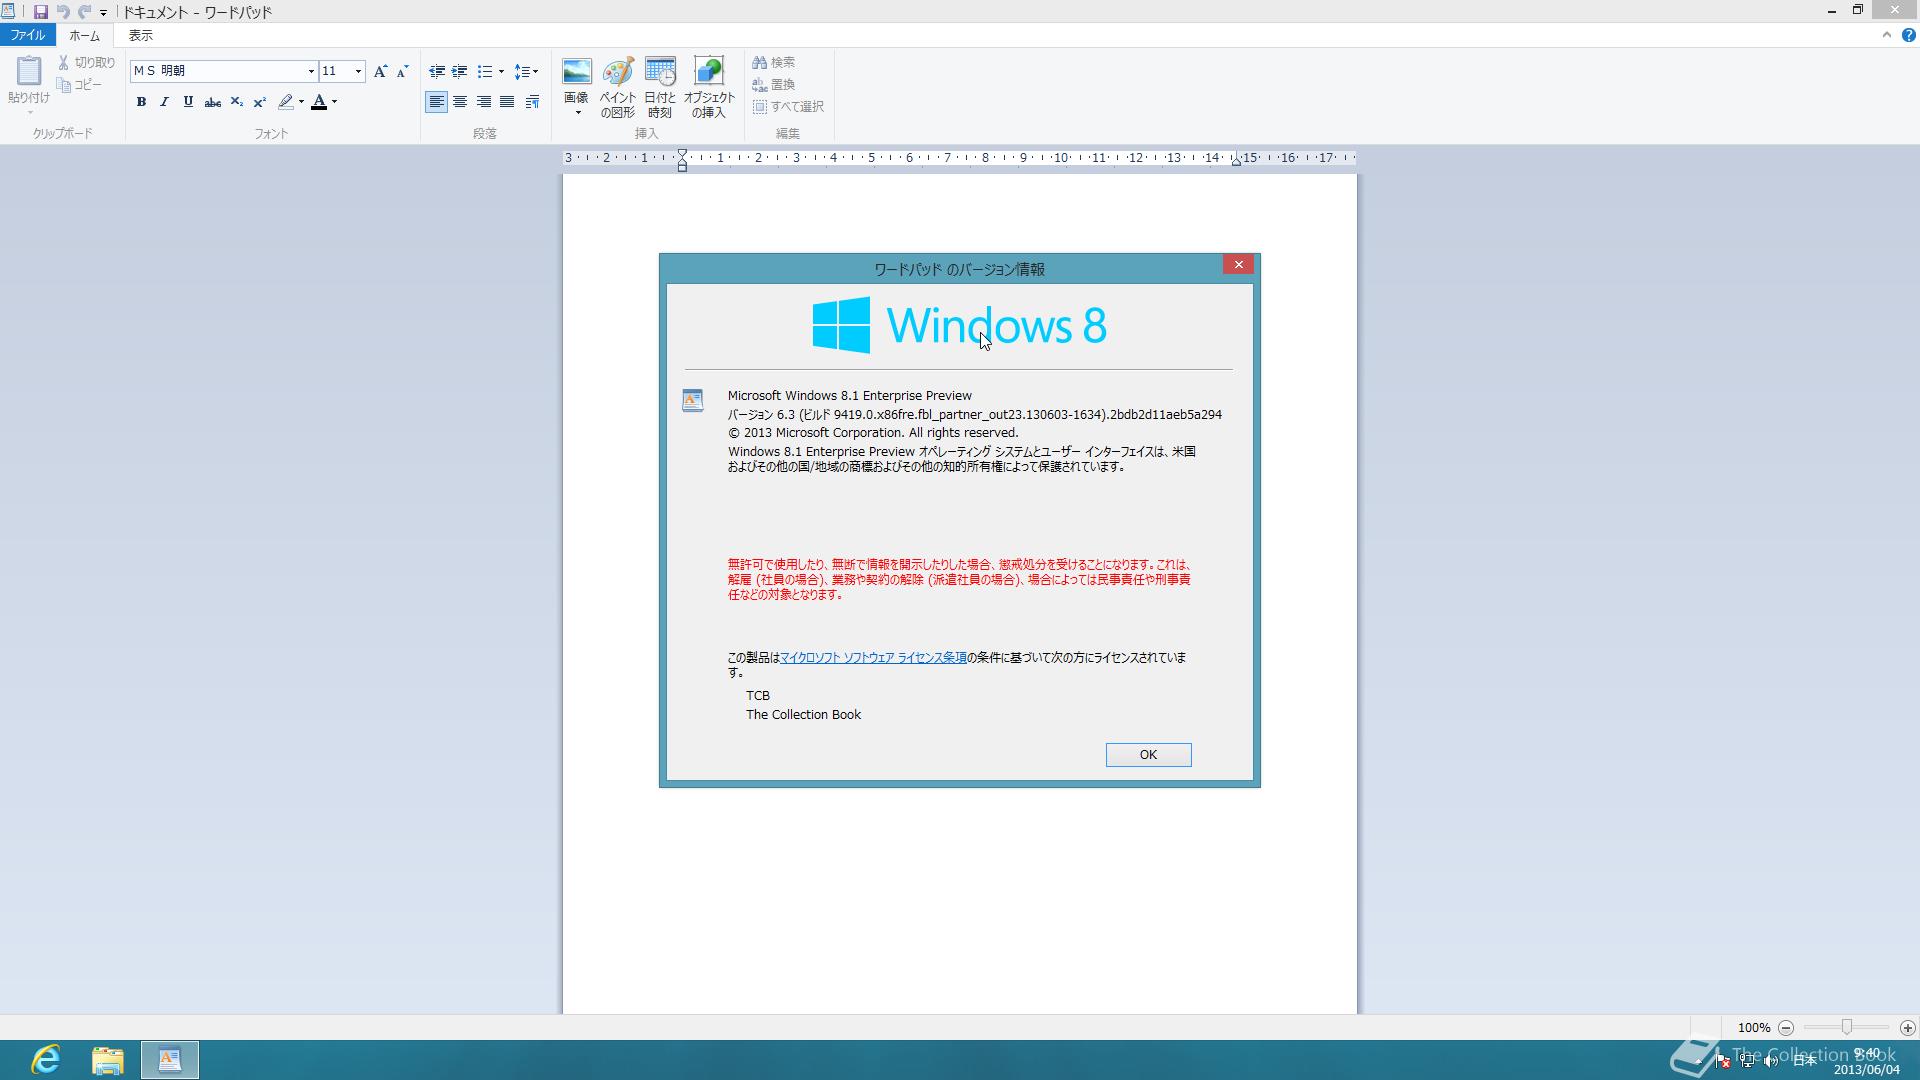Select center text alignment
The height and width of the screenshot is (1080, 1920).
(460, 102)
